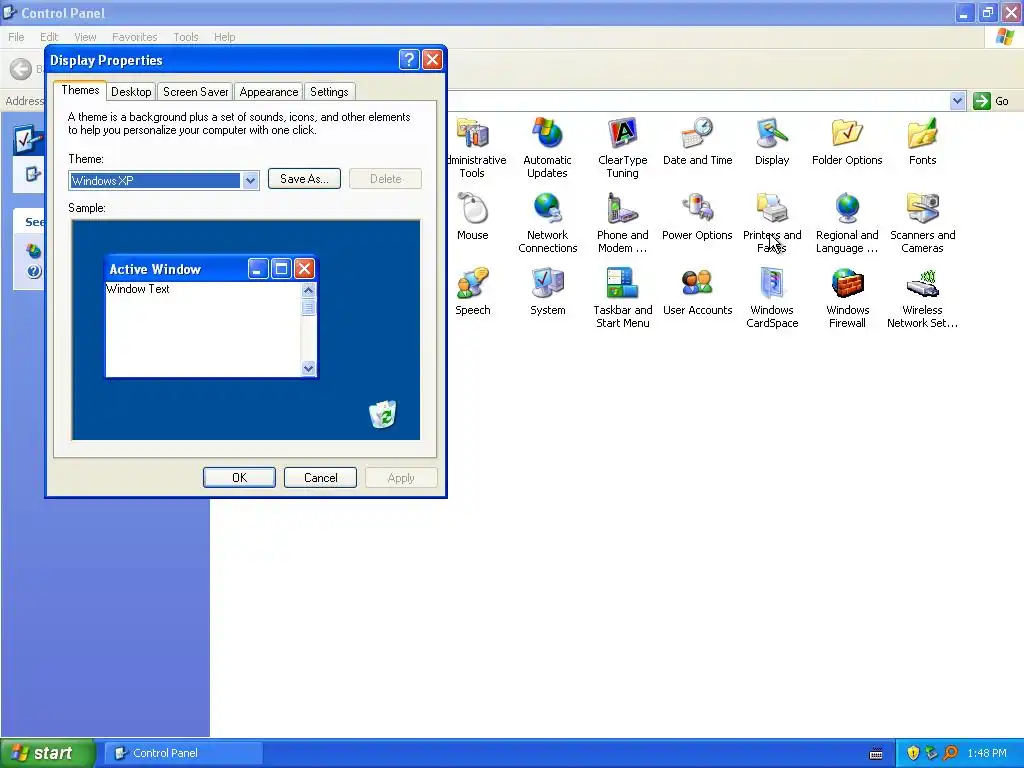1024x768 pixels.
Task: Click the sample Active Window preview
Action: [x=211, y=317]
